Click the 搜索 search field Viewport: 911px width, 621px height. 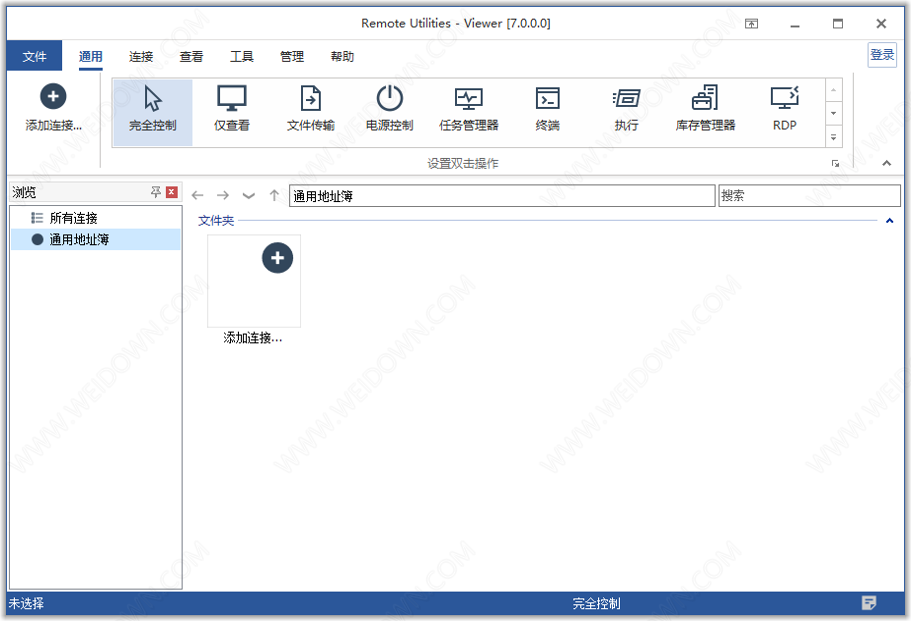[x=809, y=196]
